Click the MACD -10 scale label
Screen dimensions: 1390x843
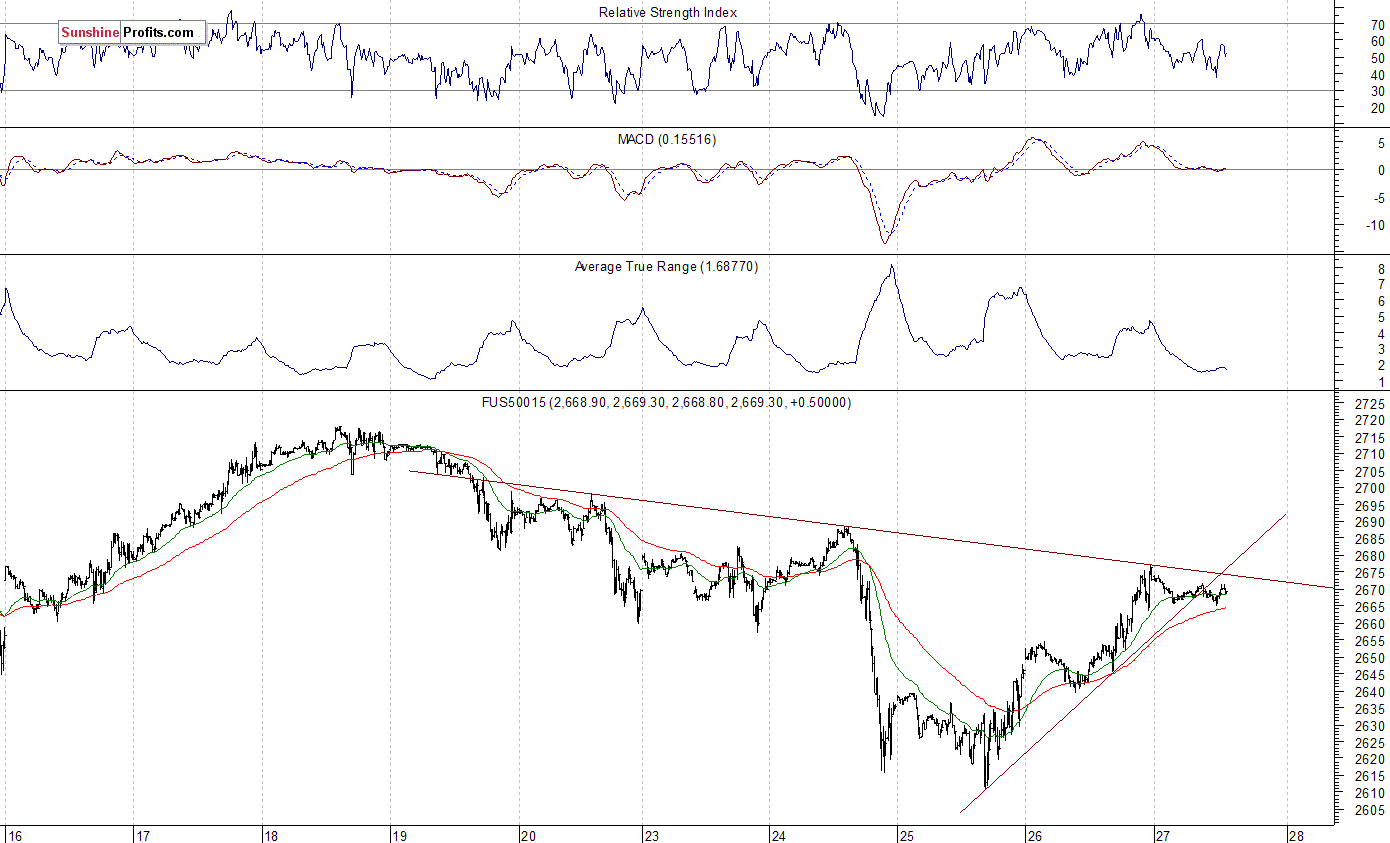coord(1375,225)
